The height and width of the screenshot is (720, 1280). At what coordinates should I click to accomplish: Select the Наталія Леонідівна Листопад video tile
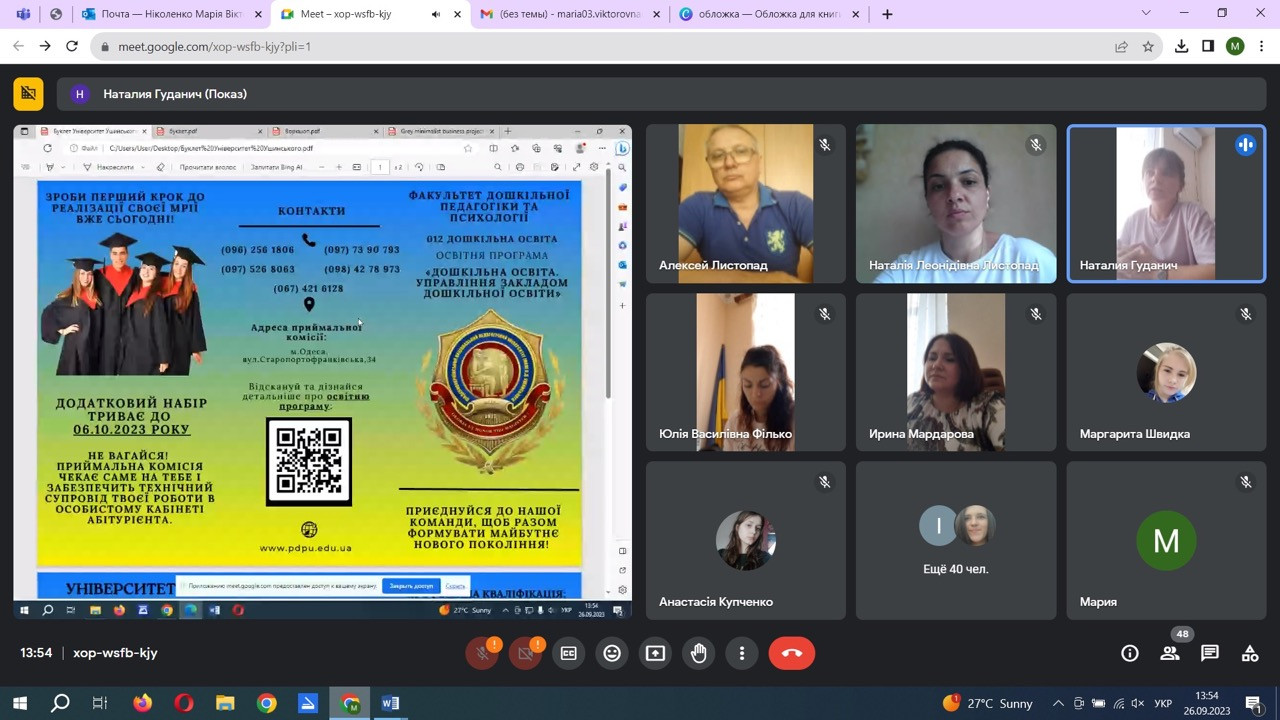[x=956, y=204]
